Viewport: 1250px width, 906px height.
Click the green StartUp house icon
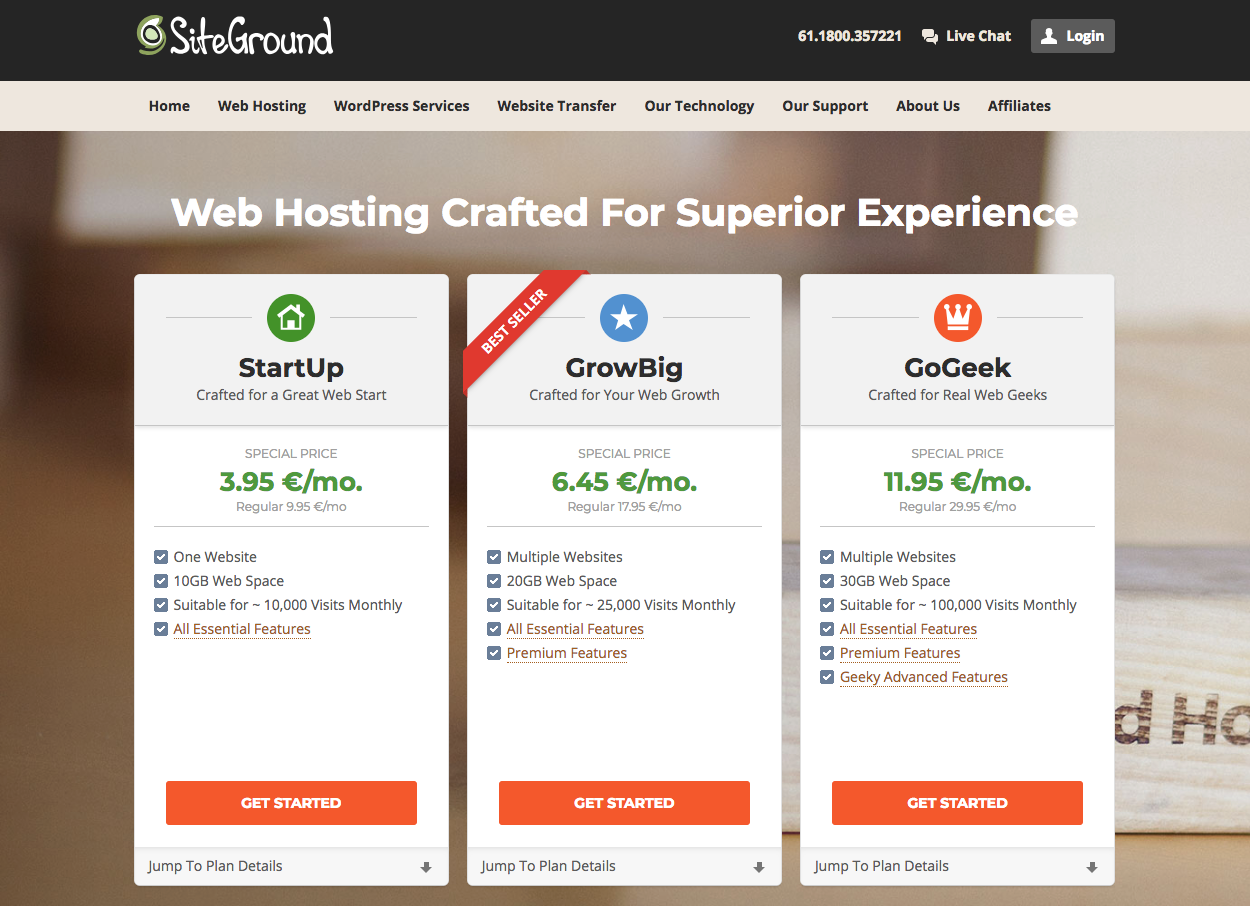291,318
